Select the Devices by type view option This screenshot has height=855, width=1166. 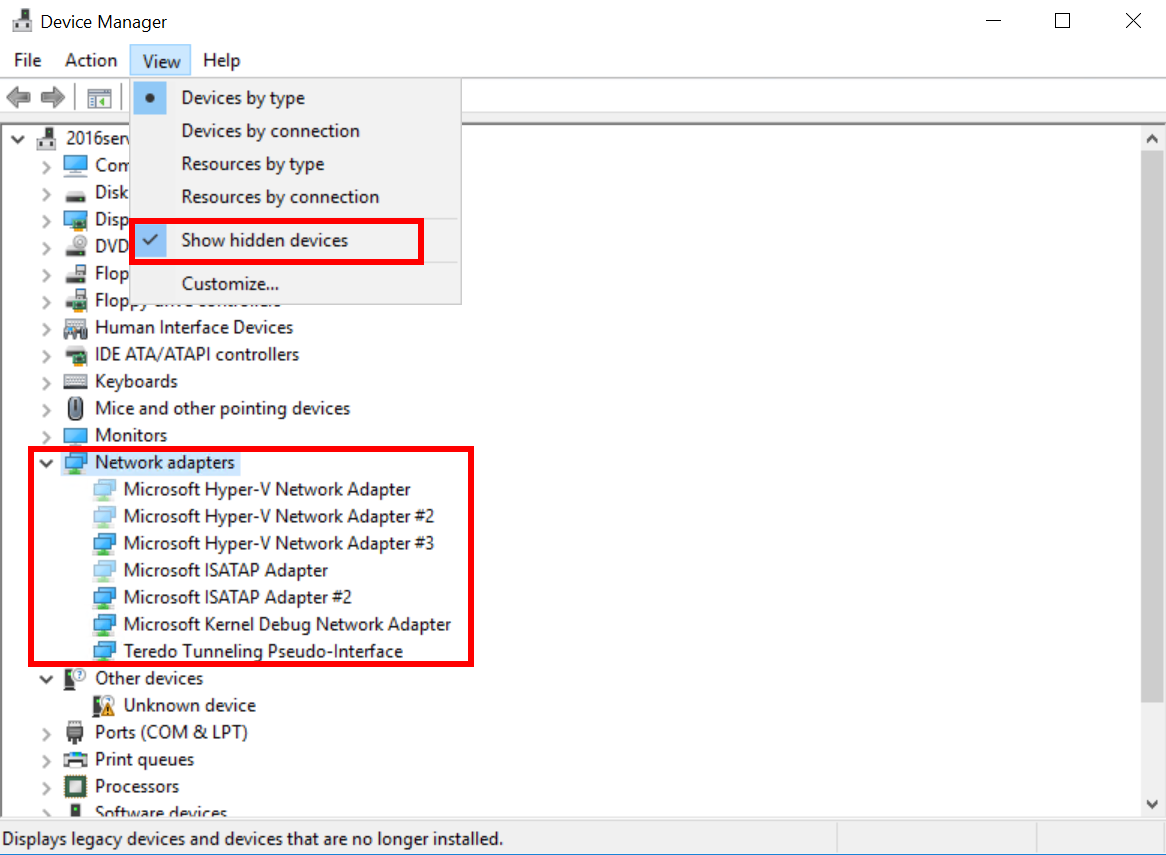243,98
